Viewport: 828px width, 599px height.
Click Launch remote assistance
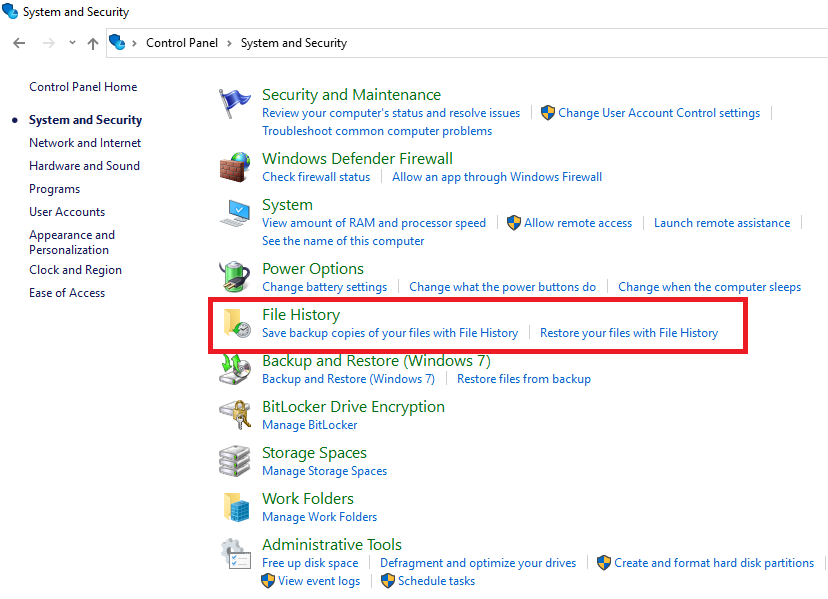(722, 223)
